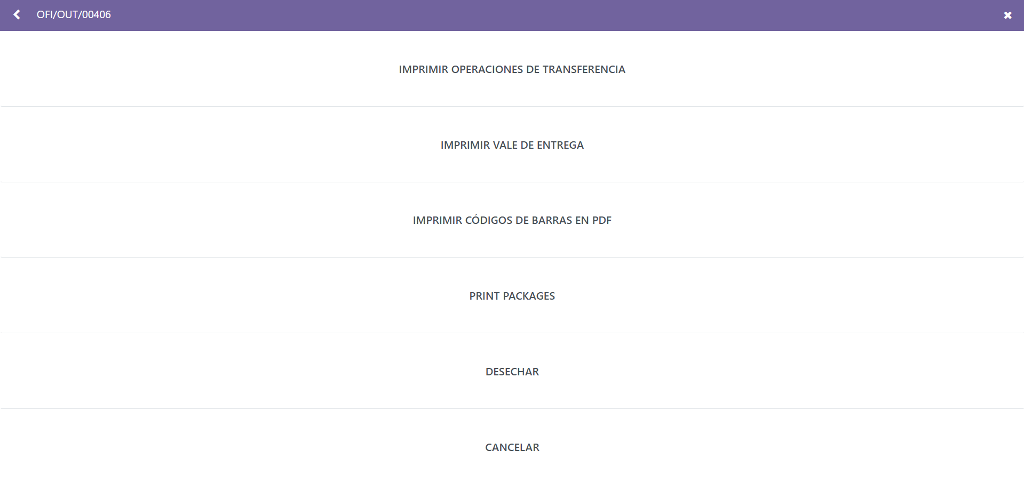Go back using the left chevron arrow

(17, 14)
